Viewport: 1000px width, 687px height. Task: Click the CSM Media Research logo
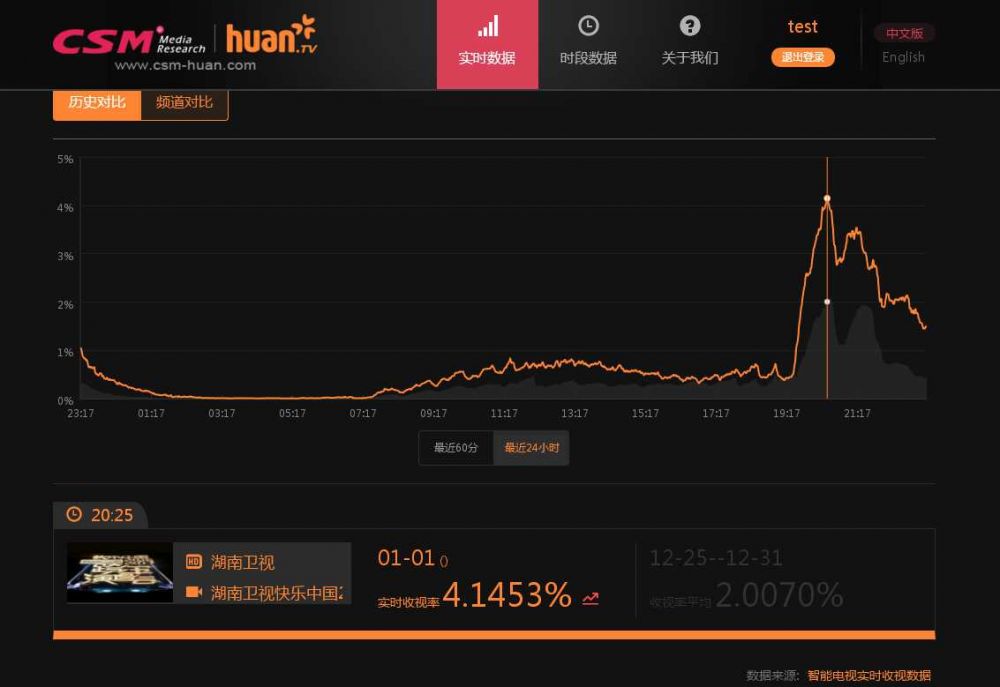coord(128,40)
